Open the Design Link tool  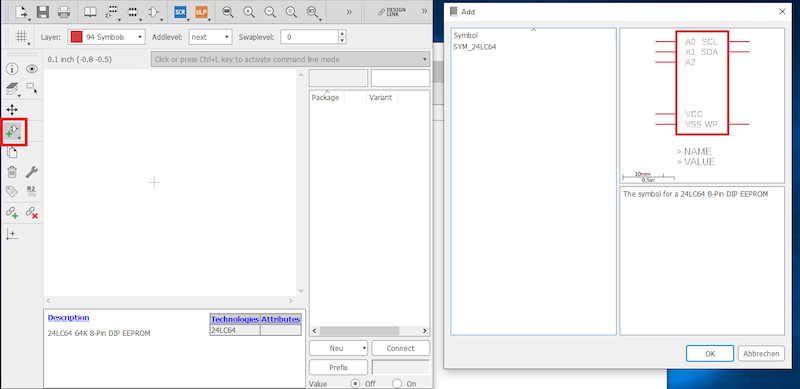click(x=391, y=11)
